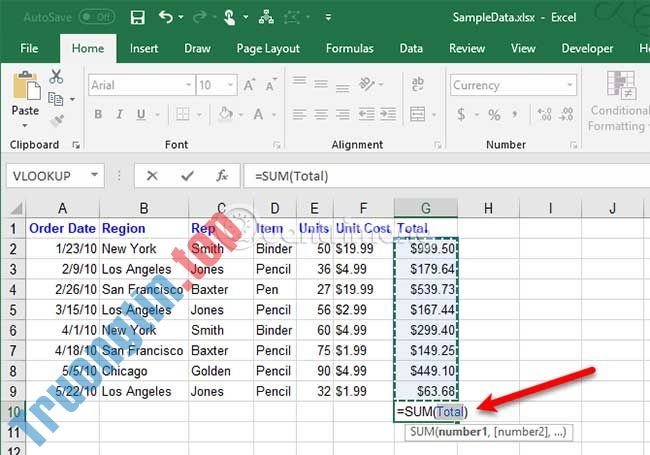
Task: Click the Orientation text angle icon
Action: click(367, 85)
